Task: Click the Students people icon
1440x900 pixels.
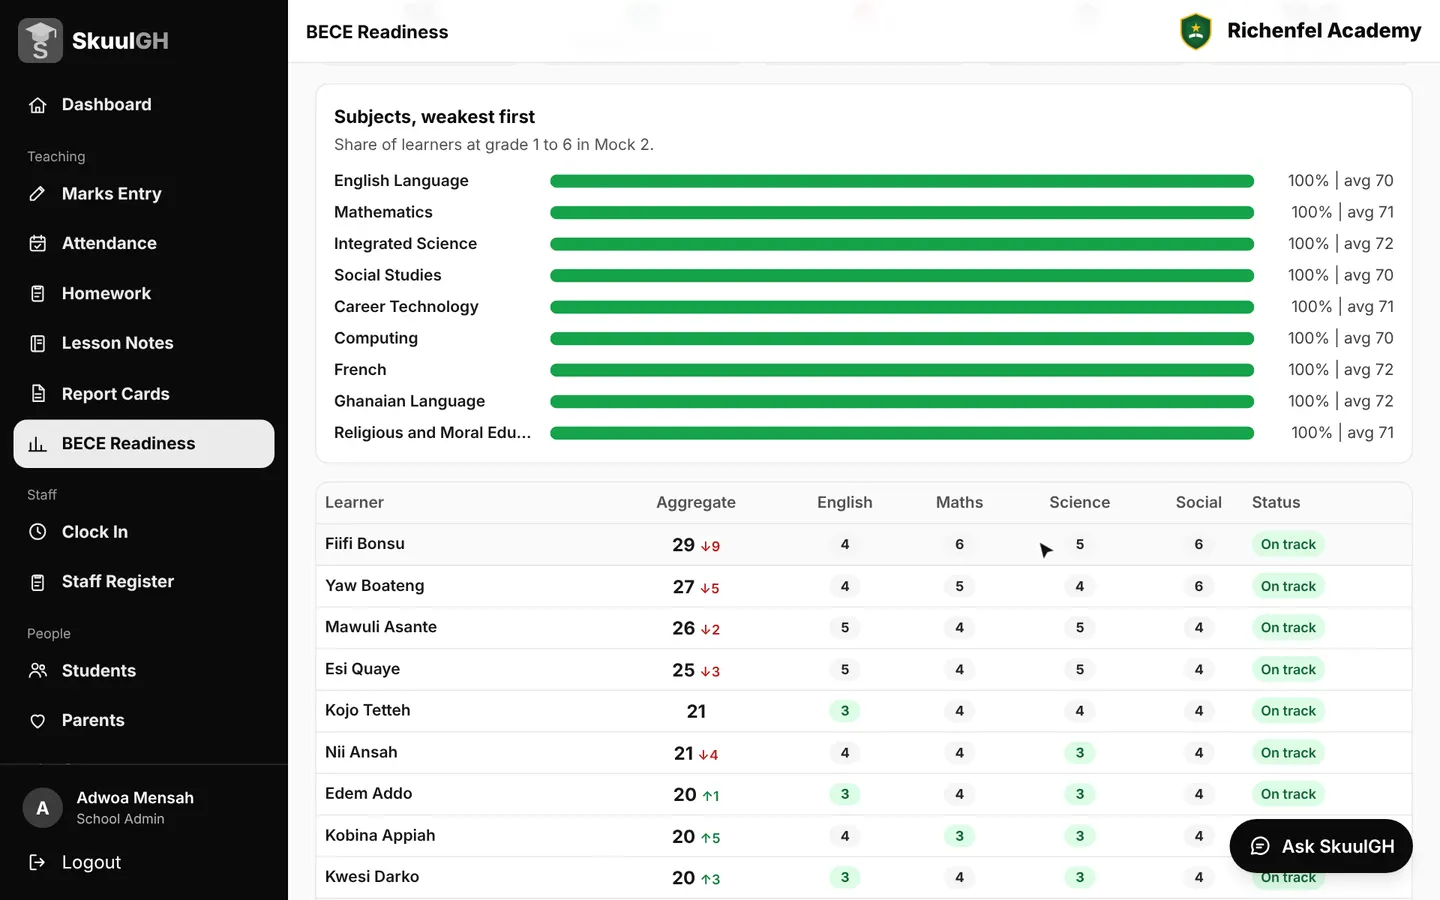Action: click(x=38, y=671)
